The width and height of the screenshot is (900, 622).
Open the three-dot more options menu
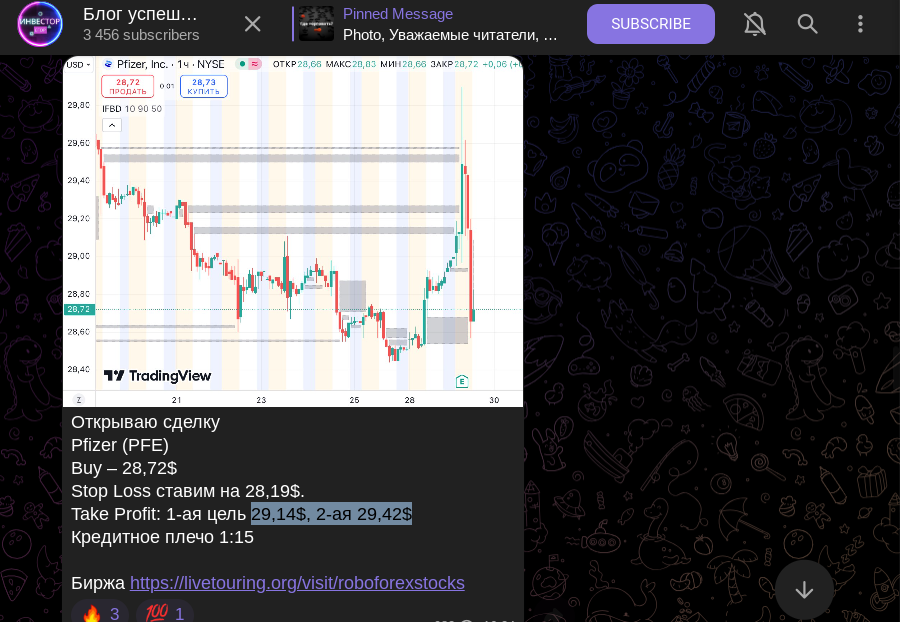coord(860,24)
